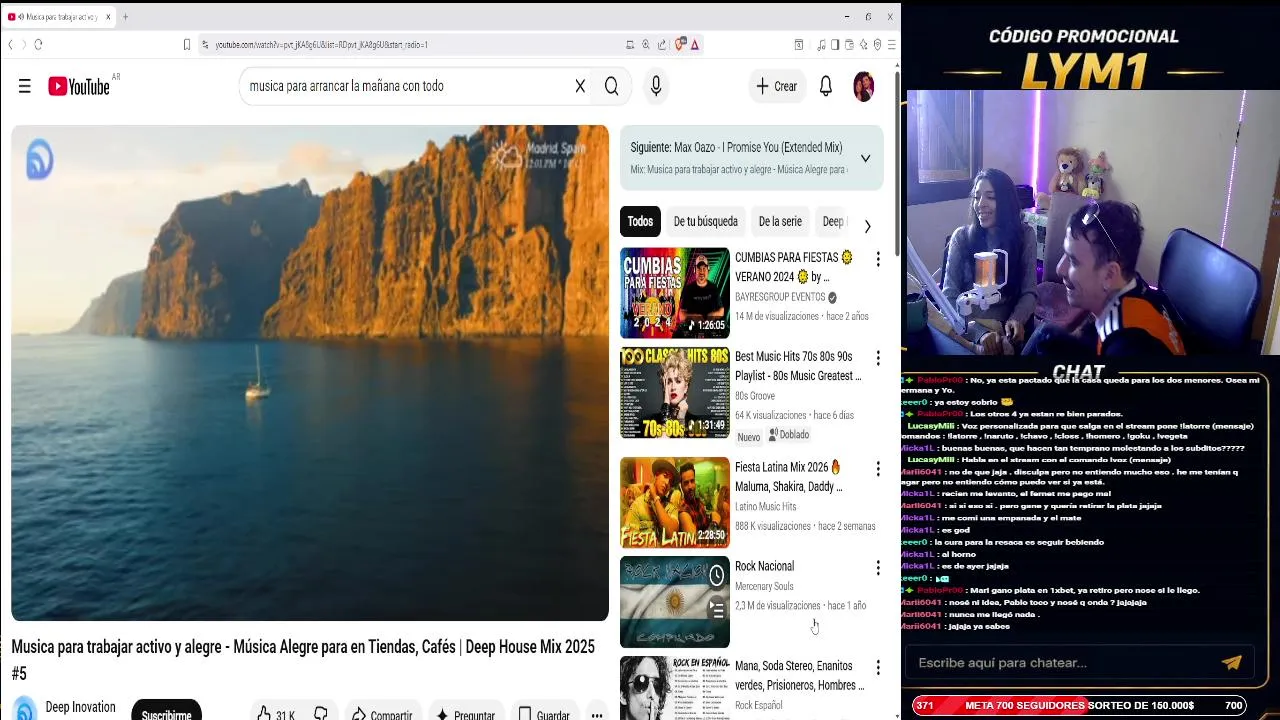Click the video title 'Musica para trabajar activo y alegre'
Image resolution: width=1280 pixels, height=720 pixels.
(303, 660)
